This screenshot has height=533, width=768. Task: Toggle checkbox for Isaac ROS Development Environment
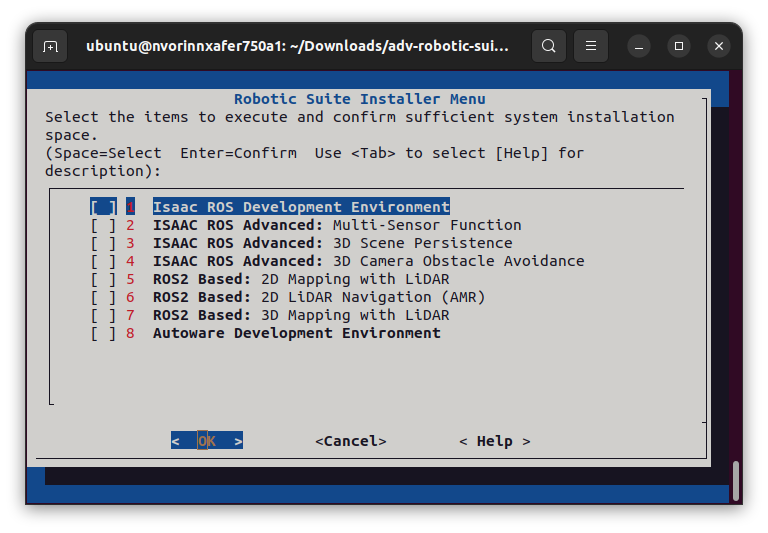[x=103, y=207]
